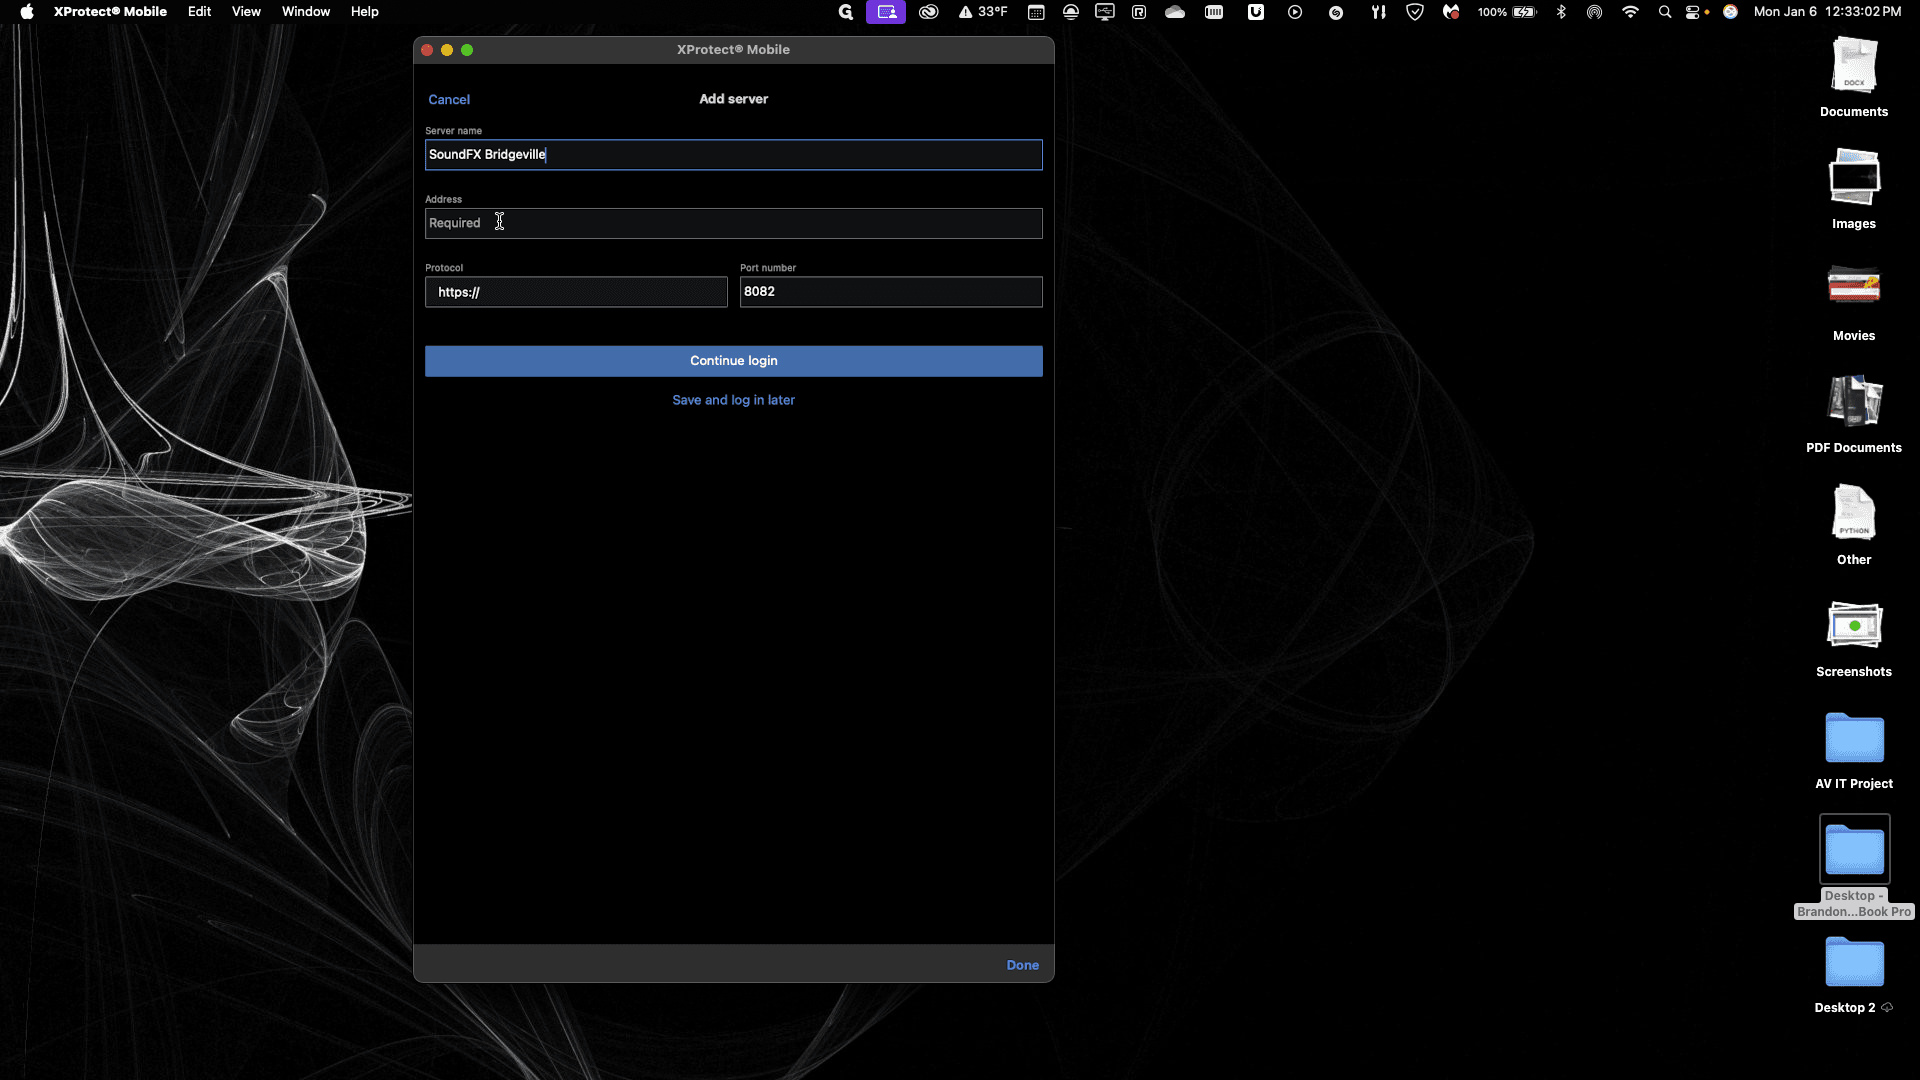
Task: Click Done at bottom of window
Action: point(1022,965)
